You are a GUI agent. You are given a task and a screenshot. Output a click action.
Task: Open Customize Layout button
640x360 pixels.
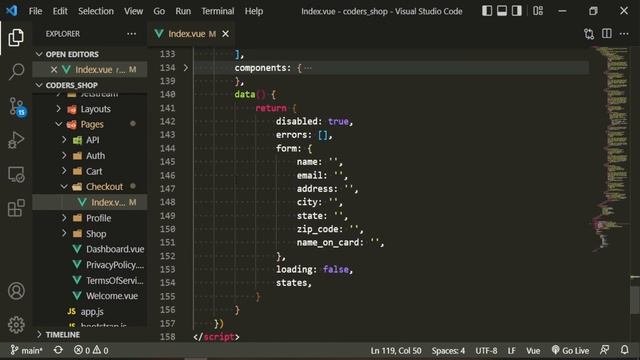[x=538, y=11]
